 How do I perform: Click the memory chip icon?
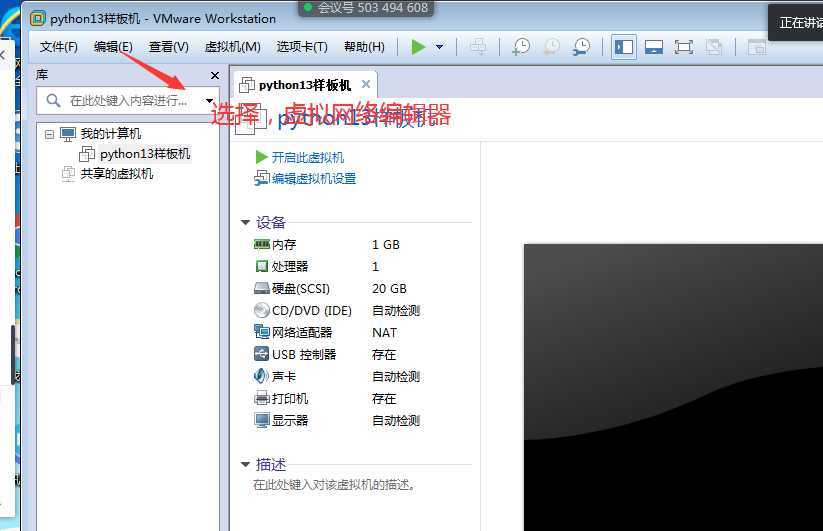(x=261, y=244)
